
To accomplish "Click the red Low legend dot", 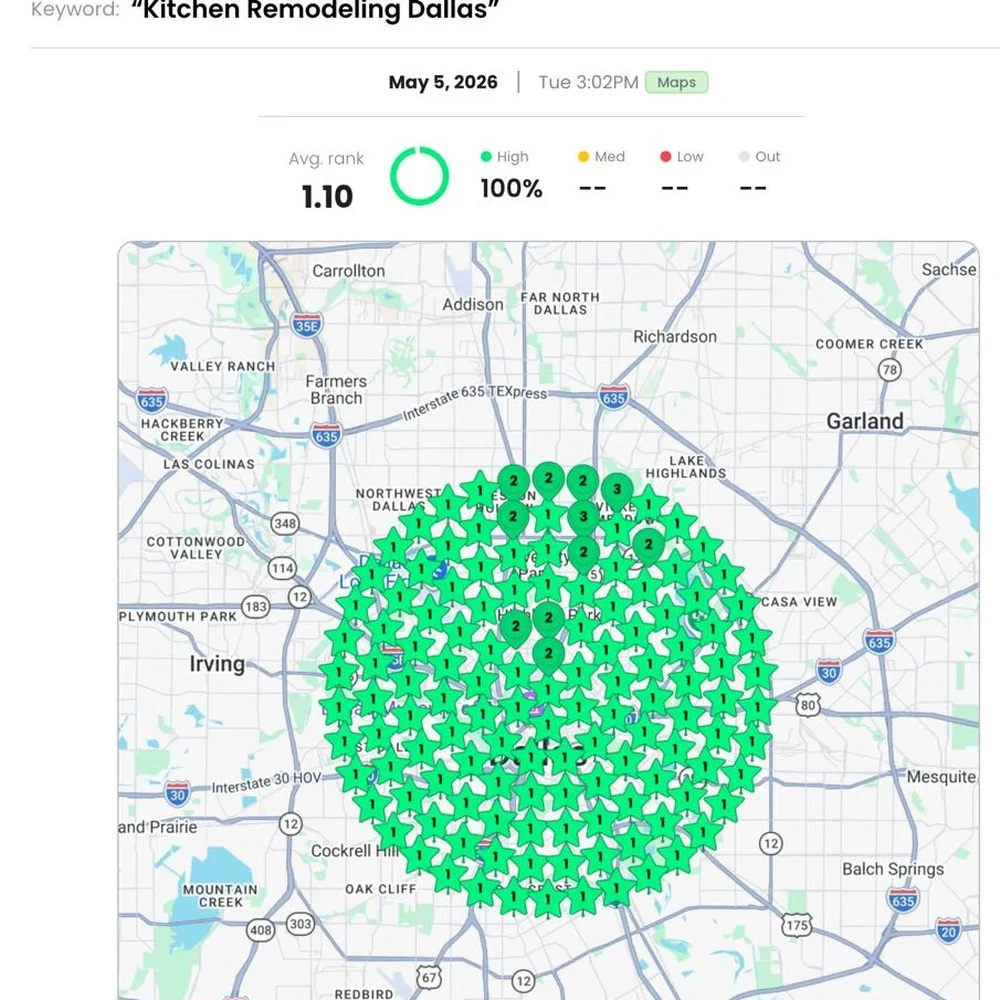I will 665,157.
